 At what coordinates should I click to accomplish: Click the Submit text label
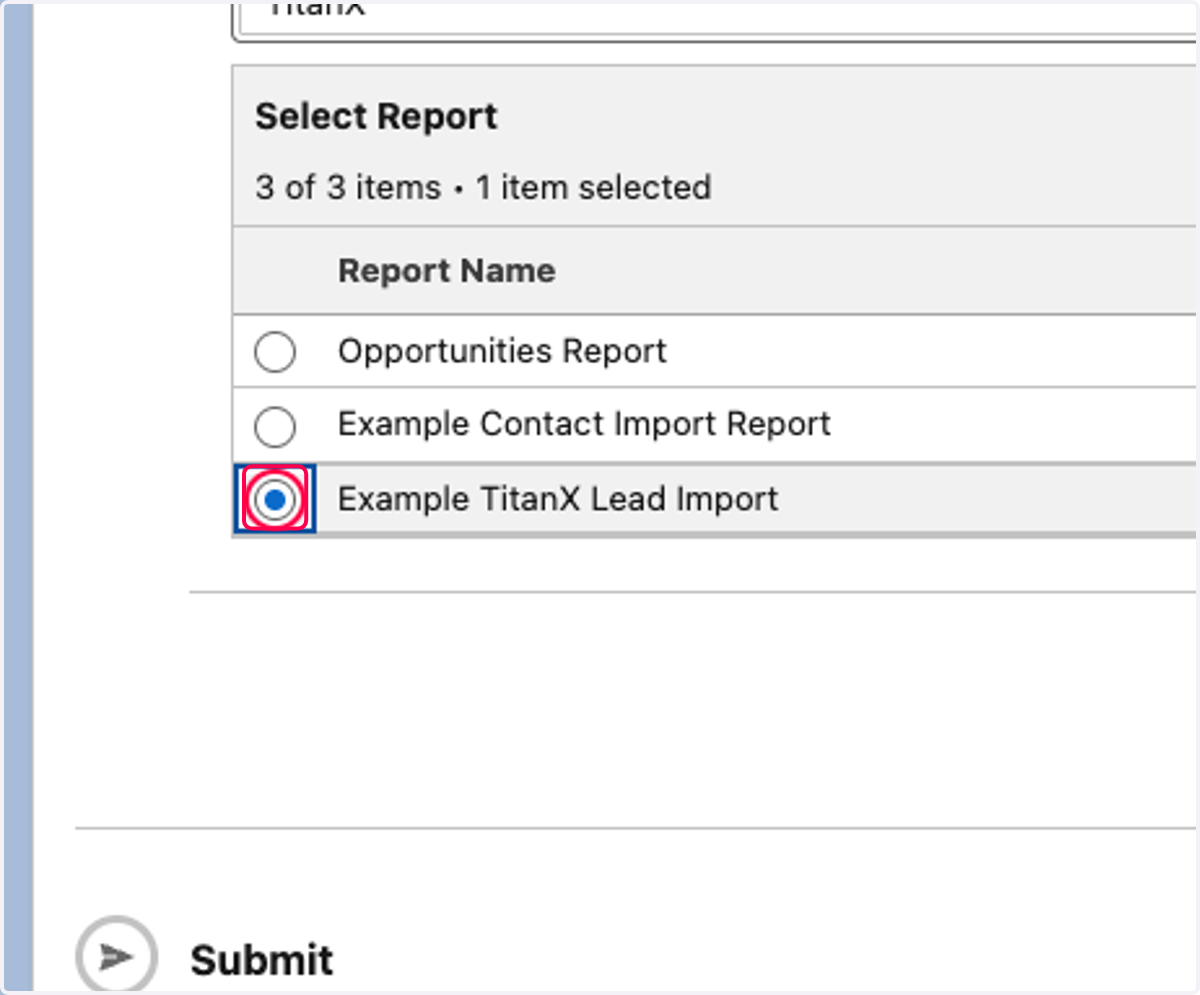(261, 960)
